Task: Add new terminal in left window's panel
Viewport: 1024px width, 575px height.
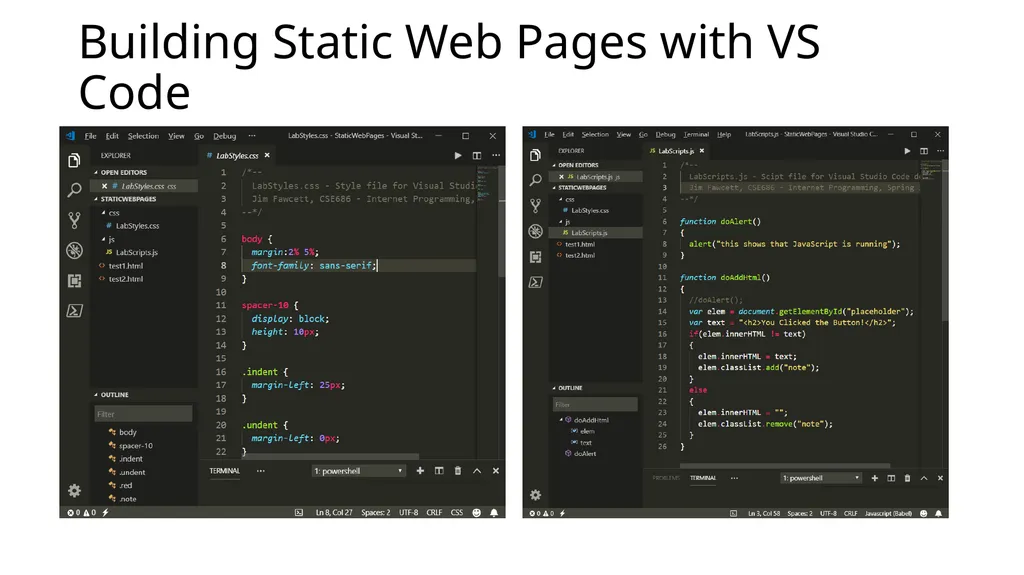Action: coord(420,470)
